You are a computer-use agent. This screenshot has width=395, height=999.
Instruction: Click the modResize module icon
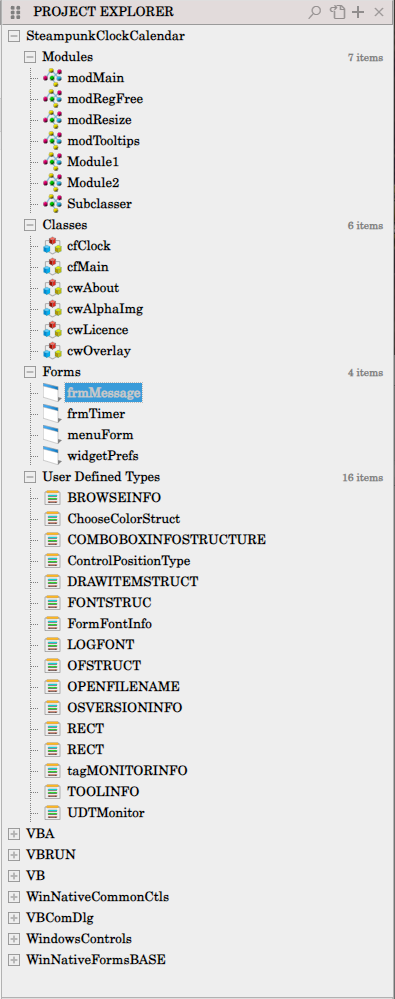[x=53, y=120]
